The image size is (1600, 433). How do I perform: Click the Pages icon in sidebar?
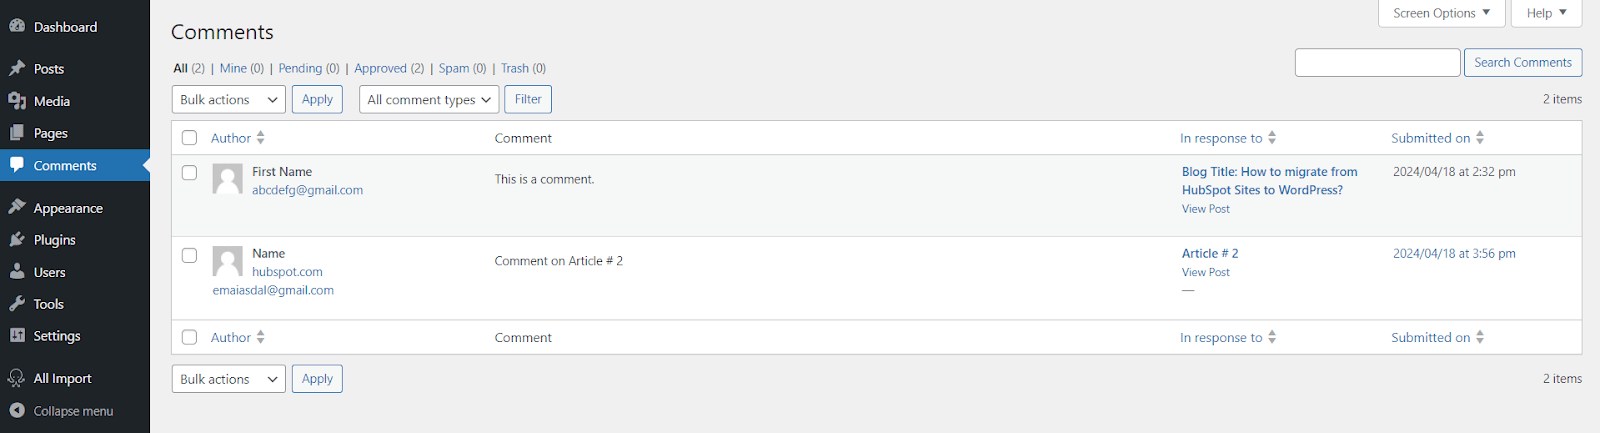coord(17,133)
